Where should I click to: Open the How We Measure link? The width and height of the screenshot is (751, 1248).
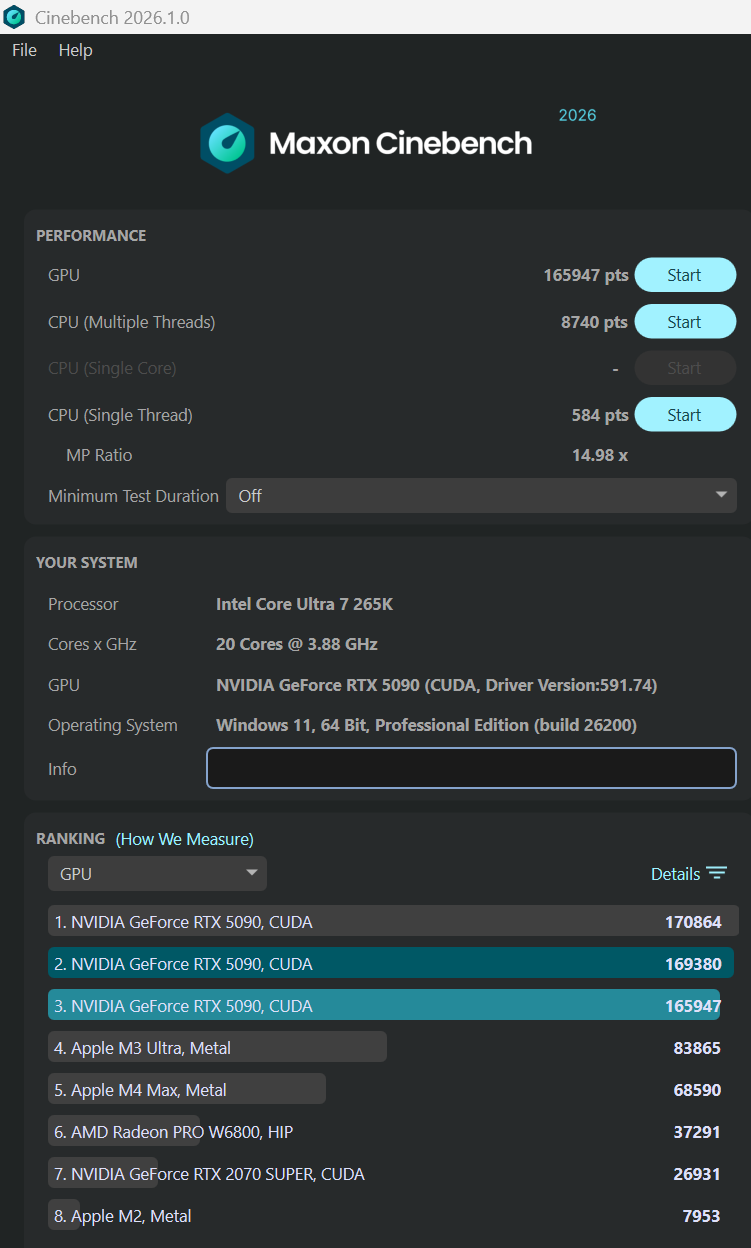click(x=185, y=839)
